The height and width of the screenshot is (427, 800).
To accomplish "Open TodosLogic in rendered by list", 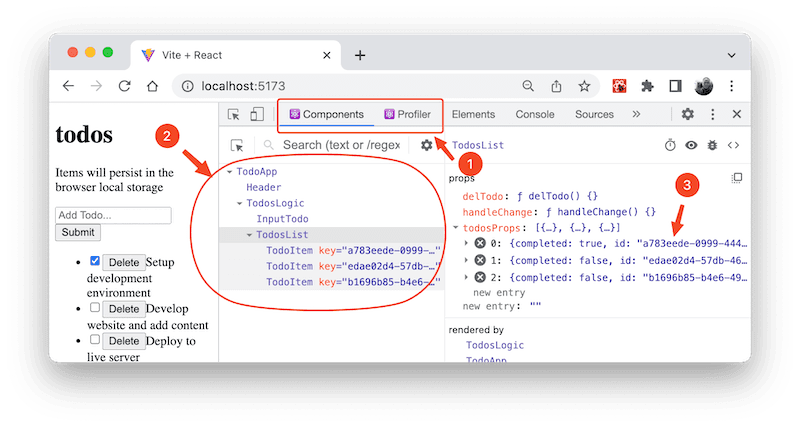I will [x=495, y=345].
